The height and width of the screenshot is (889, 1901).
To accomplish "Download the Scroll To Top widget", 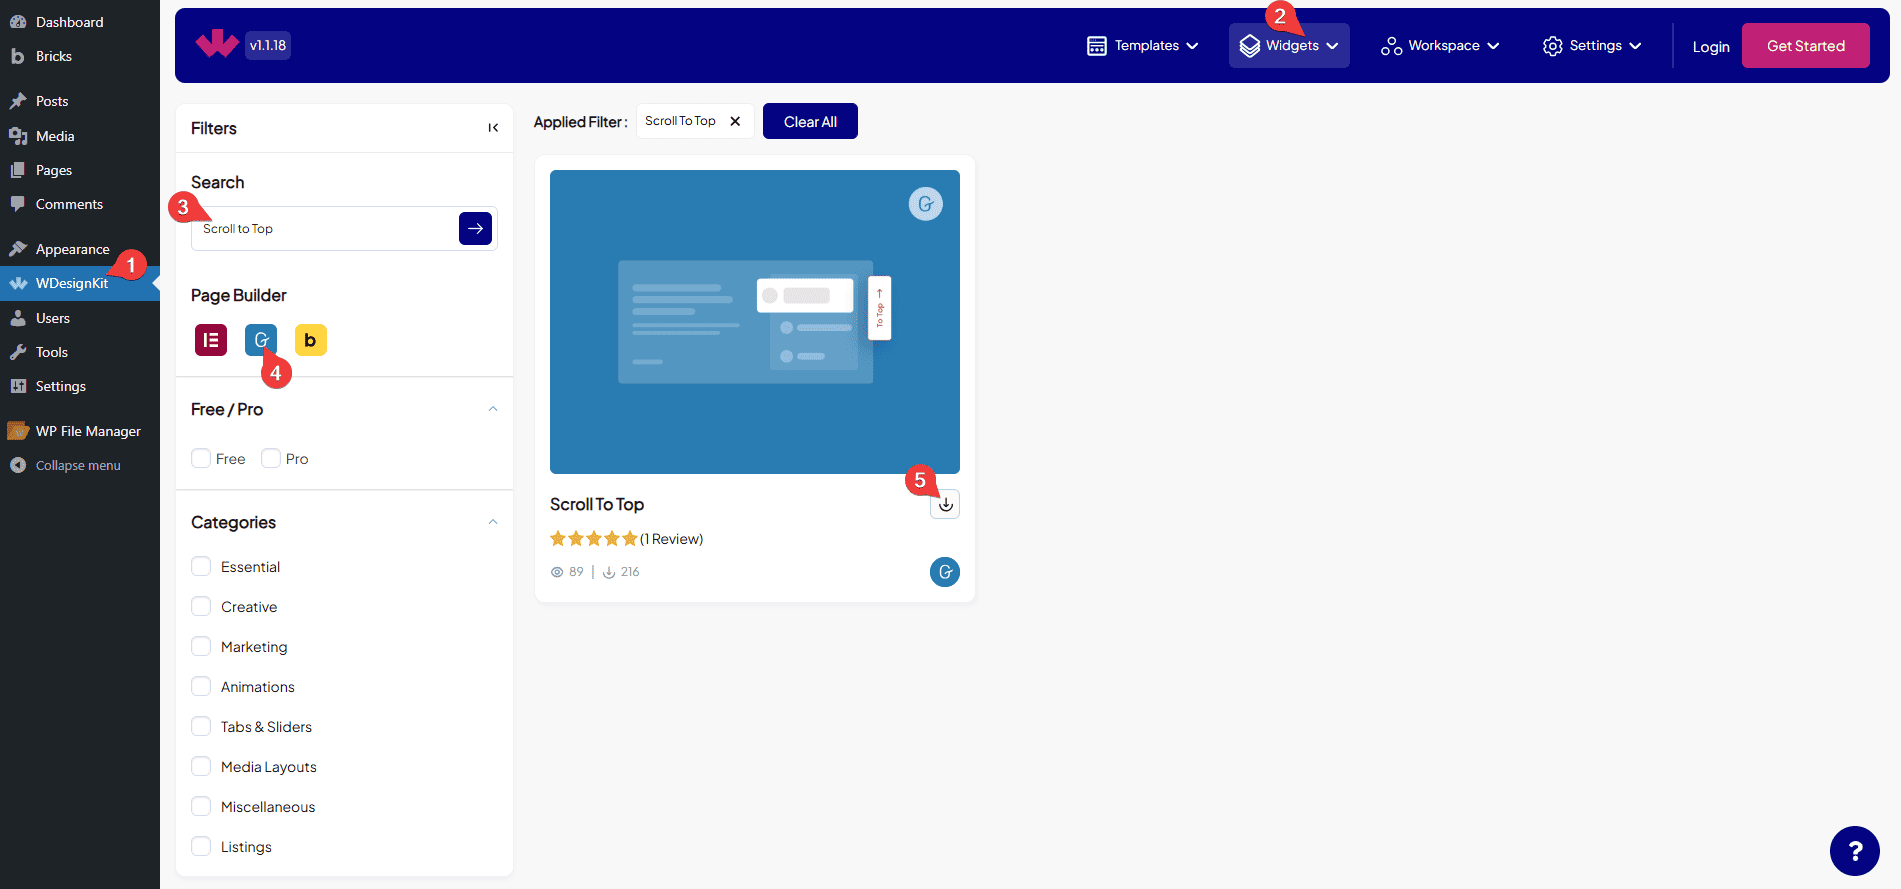I will (x=945, y=505).
